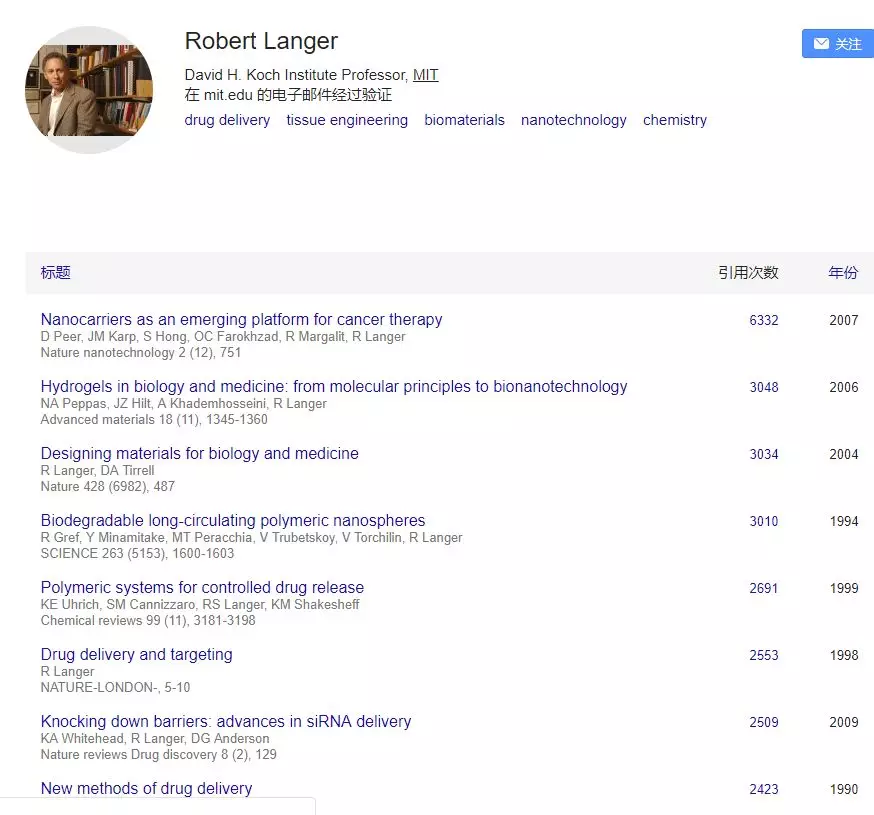
Task: Sort by 引用次数 citation count header
Action: (x=747, y=272)
